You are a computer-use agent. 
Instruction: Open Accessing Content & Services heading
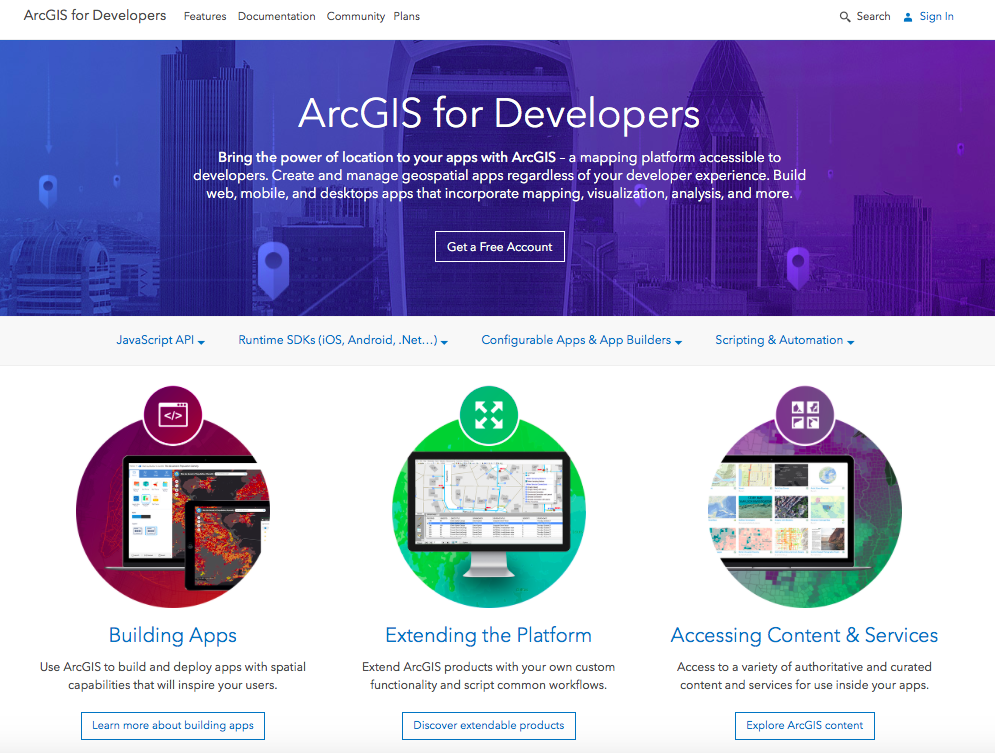point(805,635)
